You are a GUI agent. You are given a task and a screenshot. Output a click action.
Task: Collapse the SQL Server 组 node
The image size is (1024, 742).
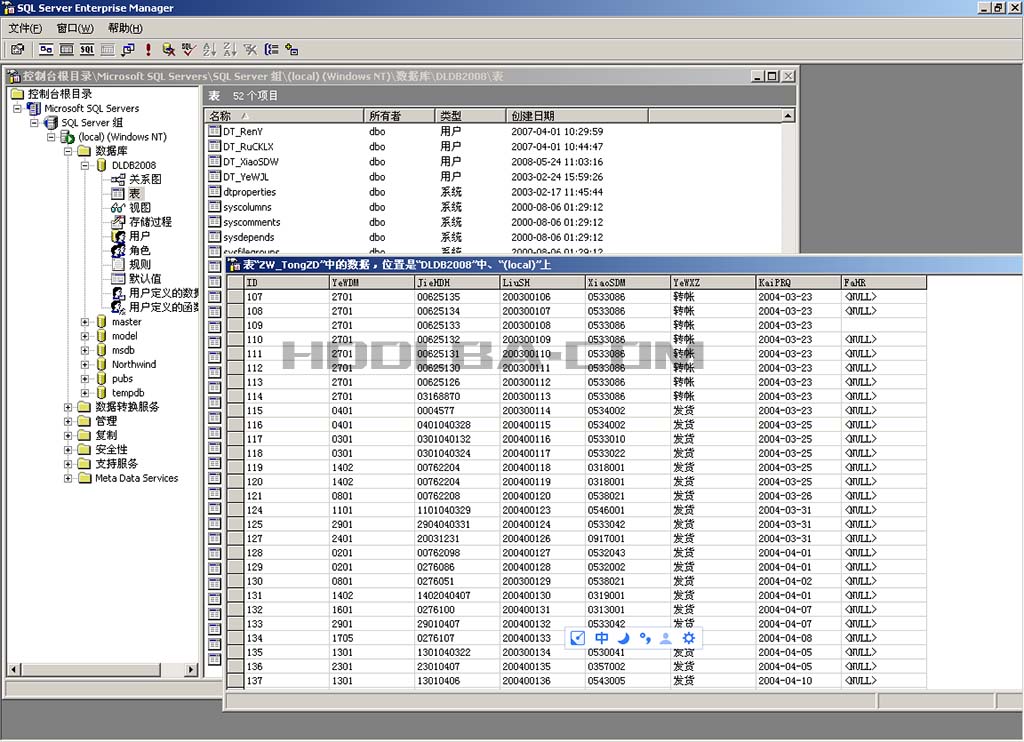(x=35, y=122)
